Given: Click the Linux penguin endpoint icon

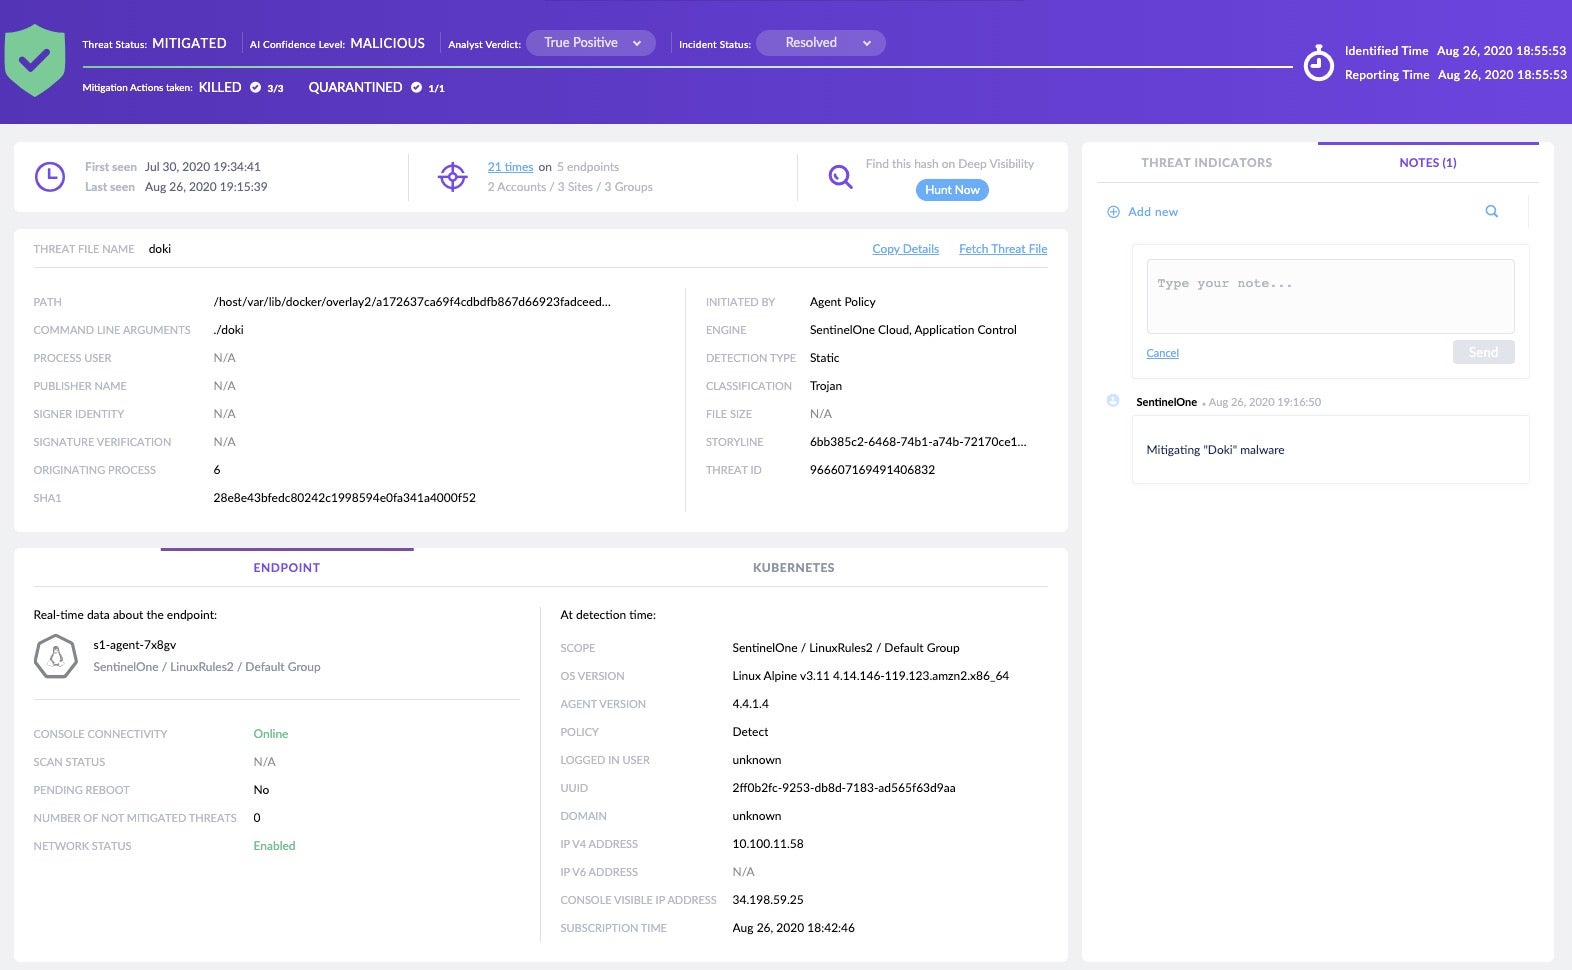Looking at the screenshot, I should coord(56,657).
